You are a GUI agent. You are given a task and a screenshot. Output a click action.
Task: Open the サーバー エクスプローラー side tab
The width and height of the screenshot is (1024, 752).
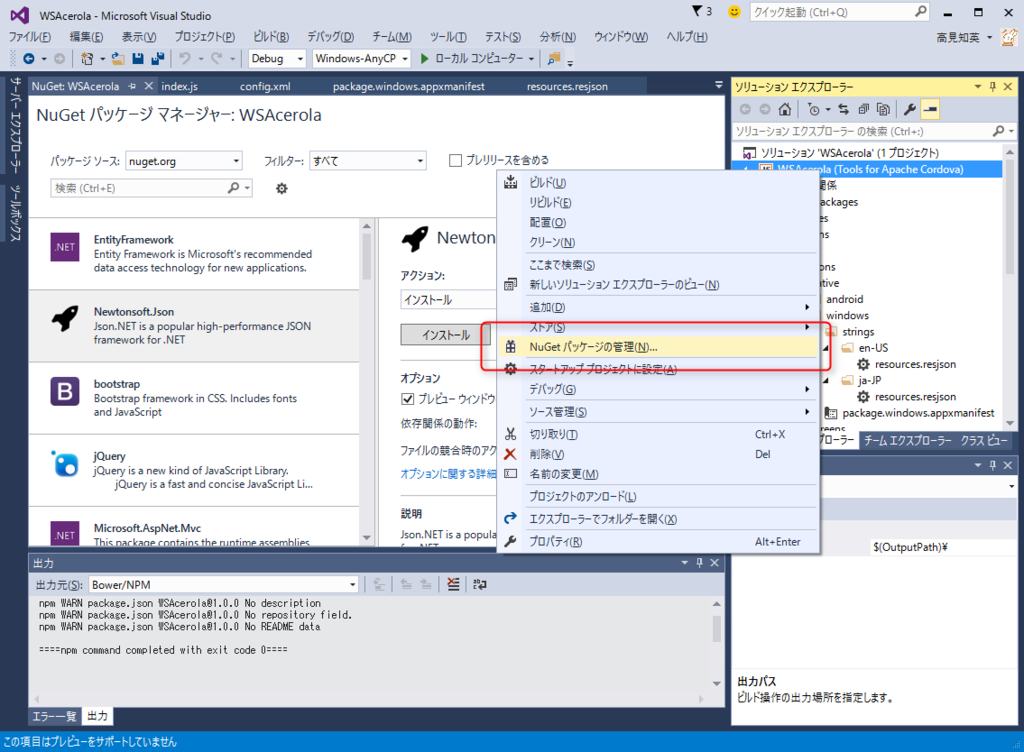point(15,125)
